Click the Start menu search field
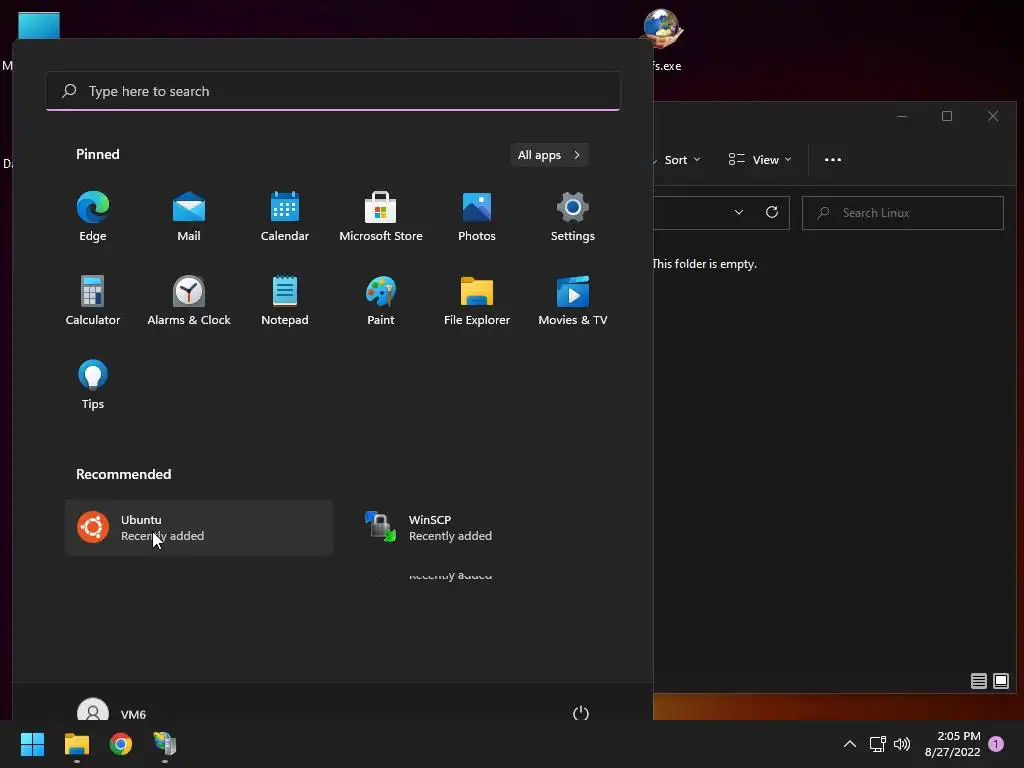 pos(333,91)
